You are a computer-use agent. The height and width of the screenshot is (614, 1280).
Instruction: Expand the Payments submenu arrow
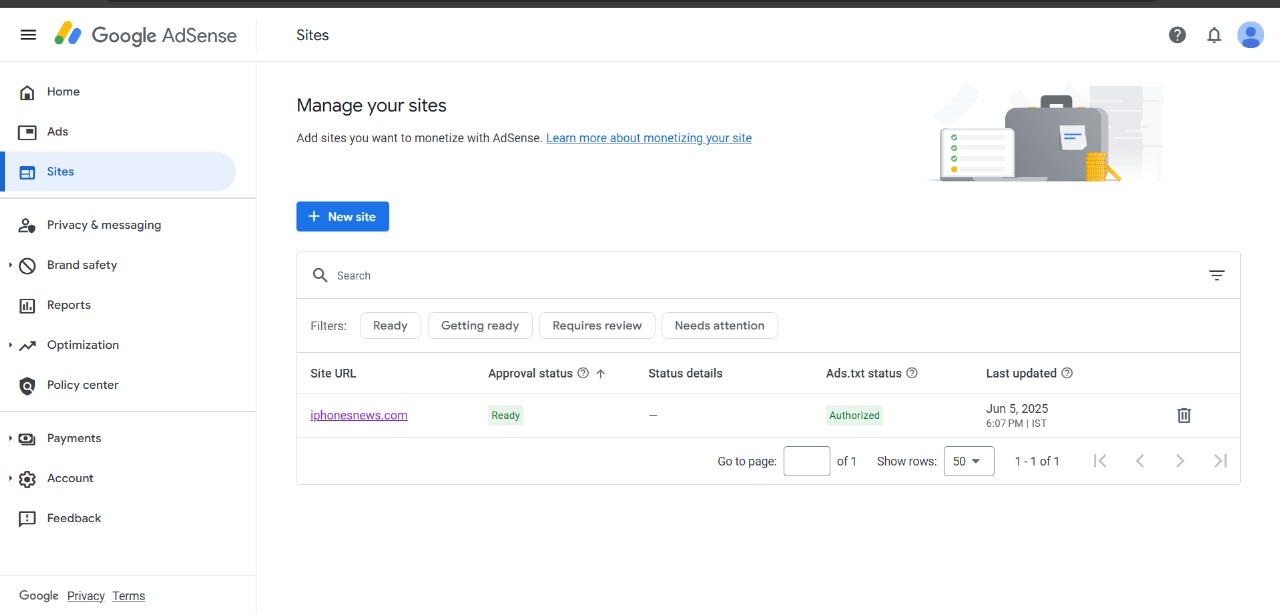10,438
